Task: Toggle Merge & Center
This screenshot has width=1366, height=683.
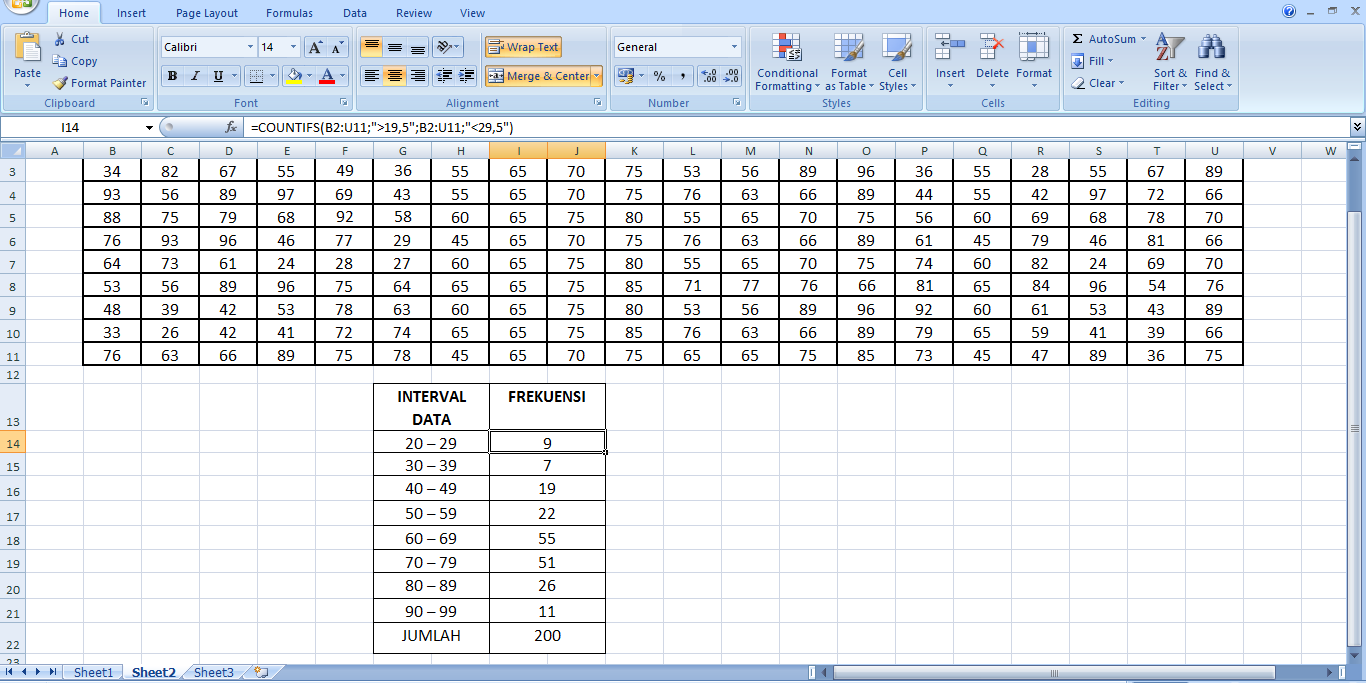Action: (538, 75)
